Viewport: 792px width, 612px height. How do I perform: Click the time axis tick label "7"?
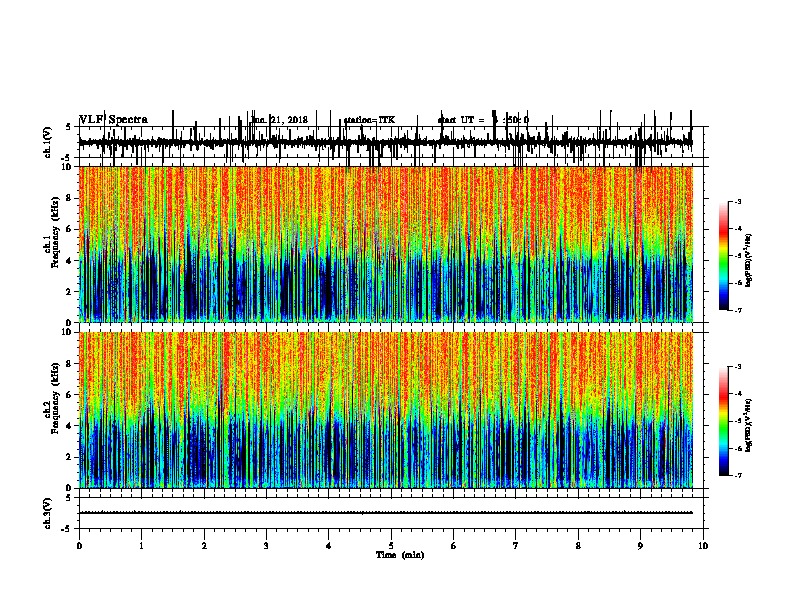click(x=516, y=546)
